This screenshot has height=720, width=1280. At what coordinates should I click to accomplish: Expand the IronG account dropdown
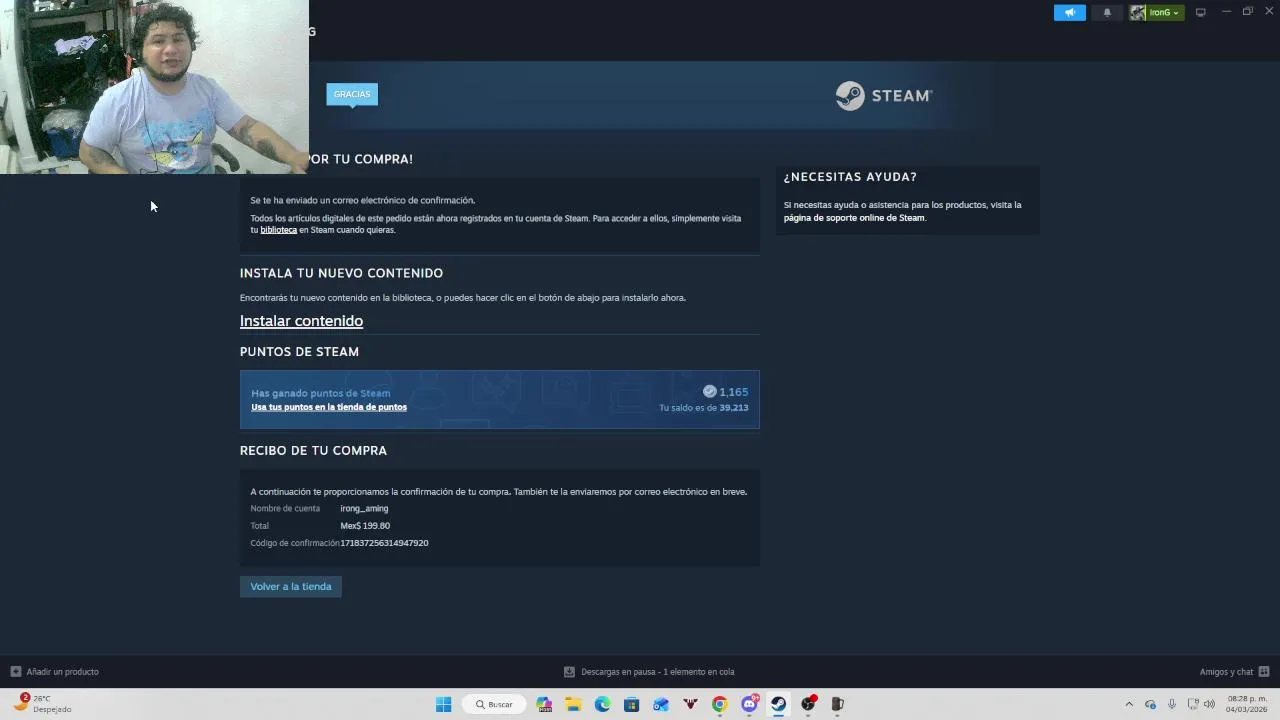[1165, 13]
